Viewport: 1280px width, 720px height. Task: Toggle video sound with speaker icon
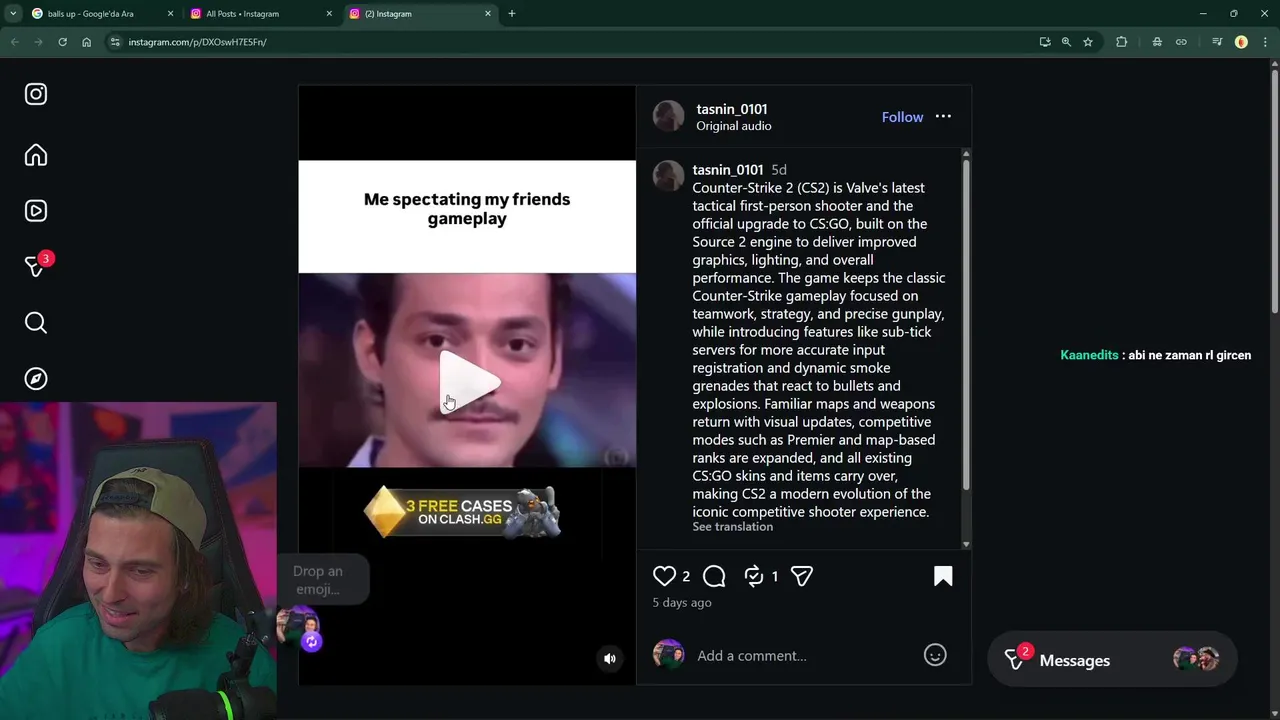click(610, 658)
